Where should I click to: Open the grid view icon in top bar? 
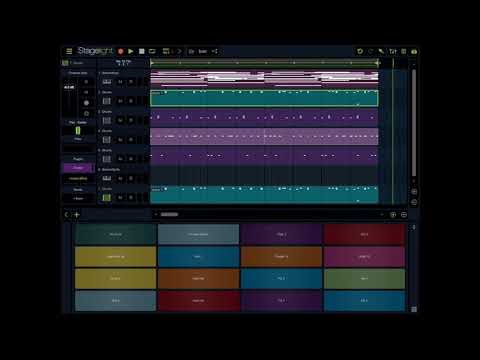tap(404, 51)
